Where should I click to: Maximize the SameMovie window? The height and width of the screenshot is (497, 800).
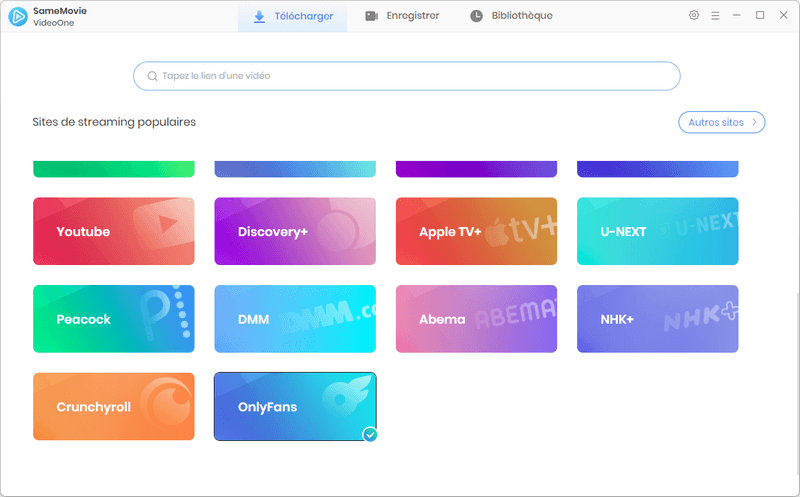(x=760, y=15)
